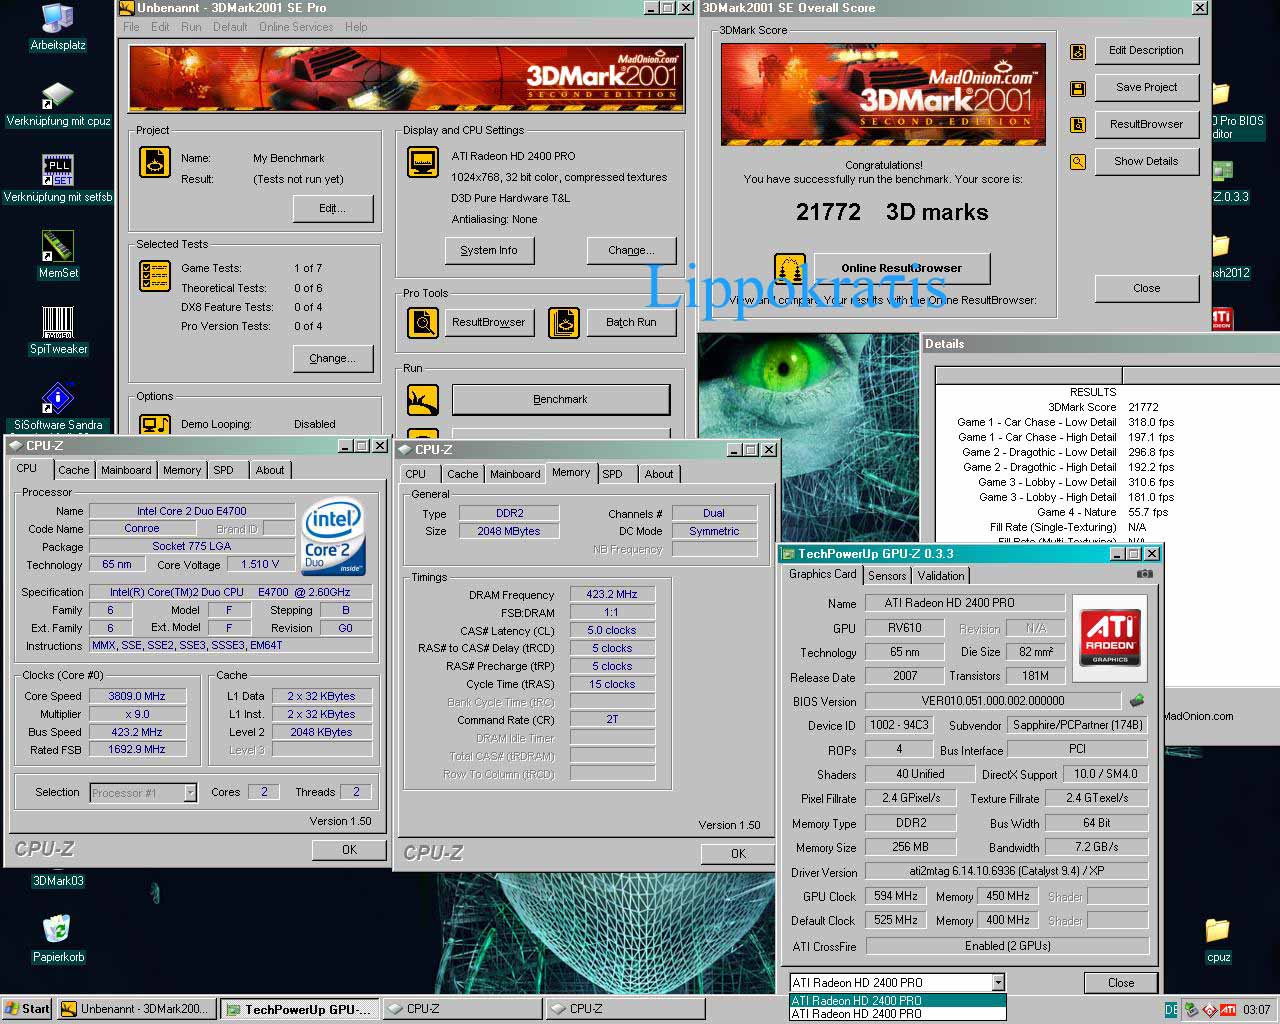The image size is (1280, 1024).
Task: Click the Batch Run button
Action: (632, 322)
